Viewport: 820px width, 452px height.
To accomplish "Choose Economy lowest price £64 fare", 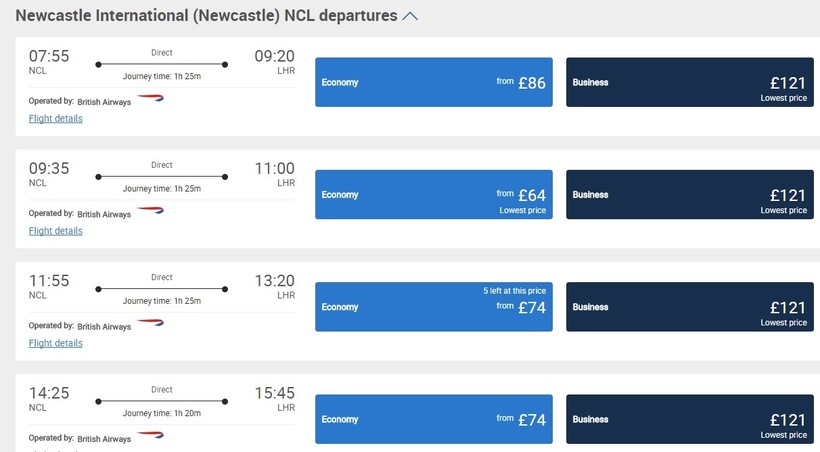I will pos(434,195).
